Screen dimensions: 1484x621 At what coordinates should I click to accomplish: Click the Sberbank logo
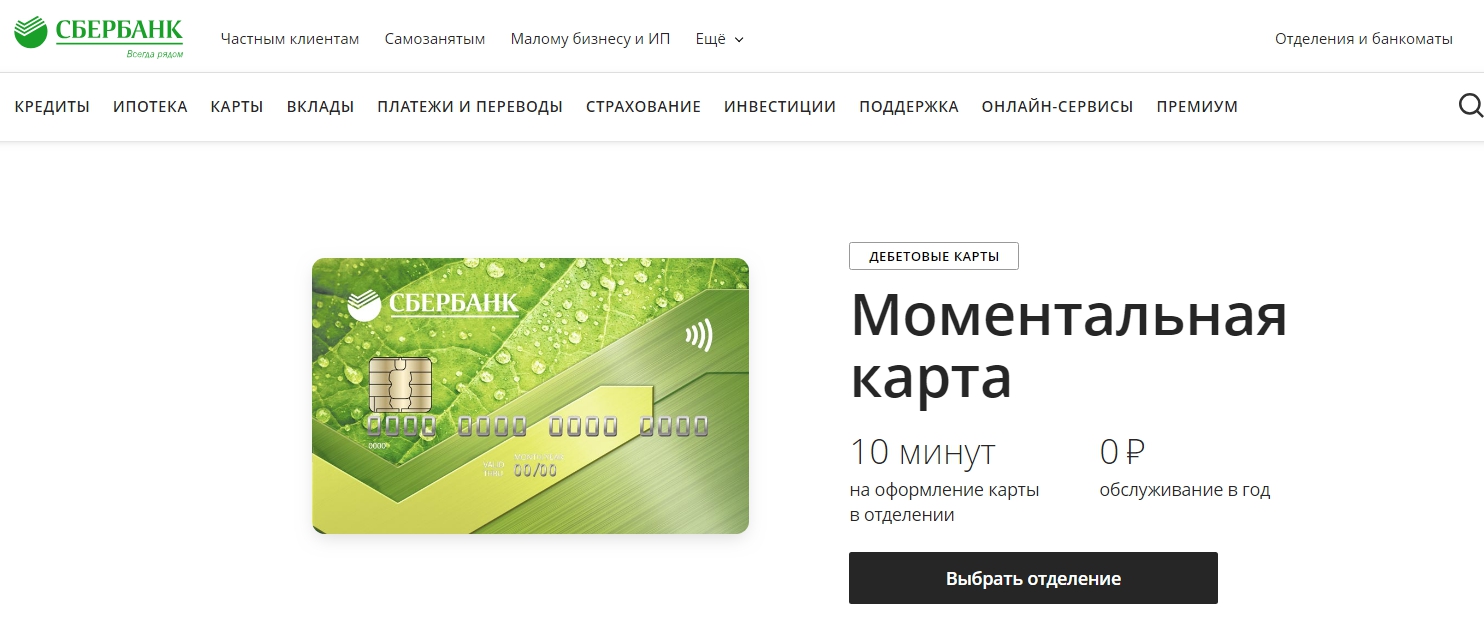[99, 38]
